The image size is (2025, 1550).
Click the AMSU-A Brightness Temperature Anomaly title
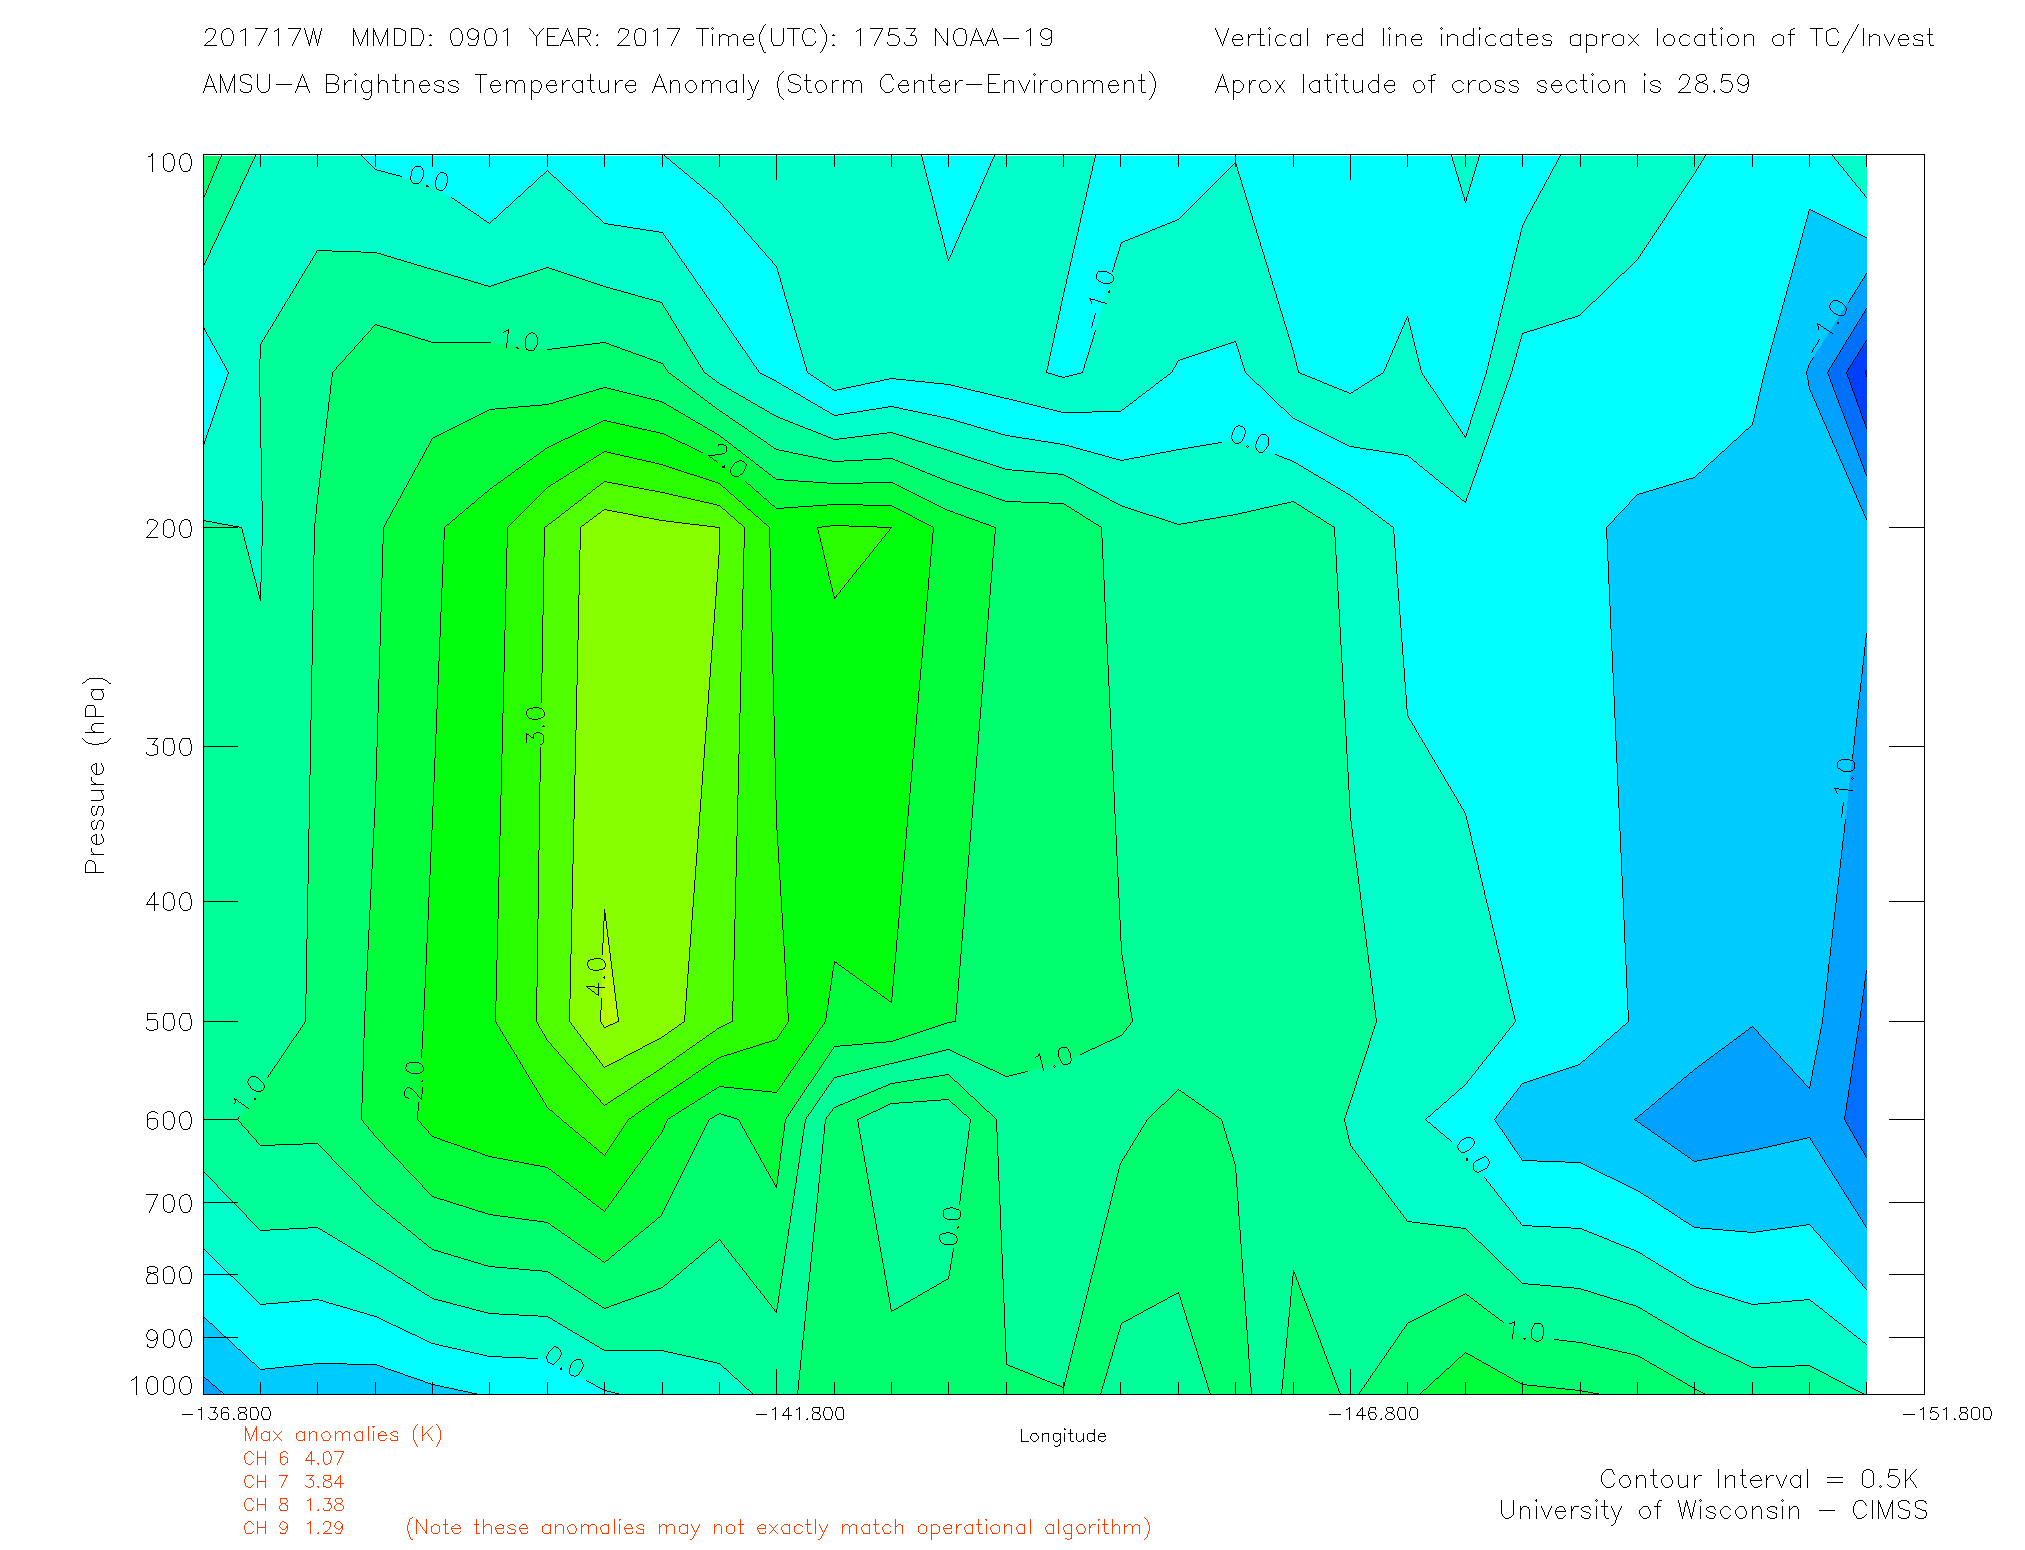[680, 84]
